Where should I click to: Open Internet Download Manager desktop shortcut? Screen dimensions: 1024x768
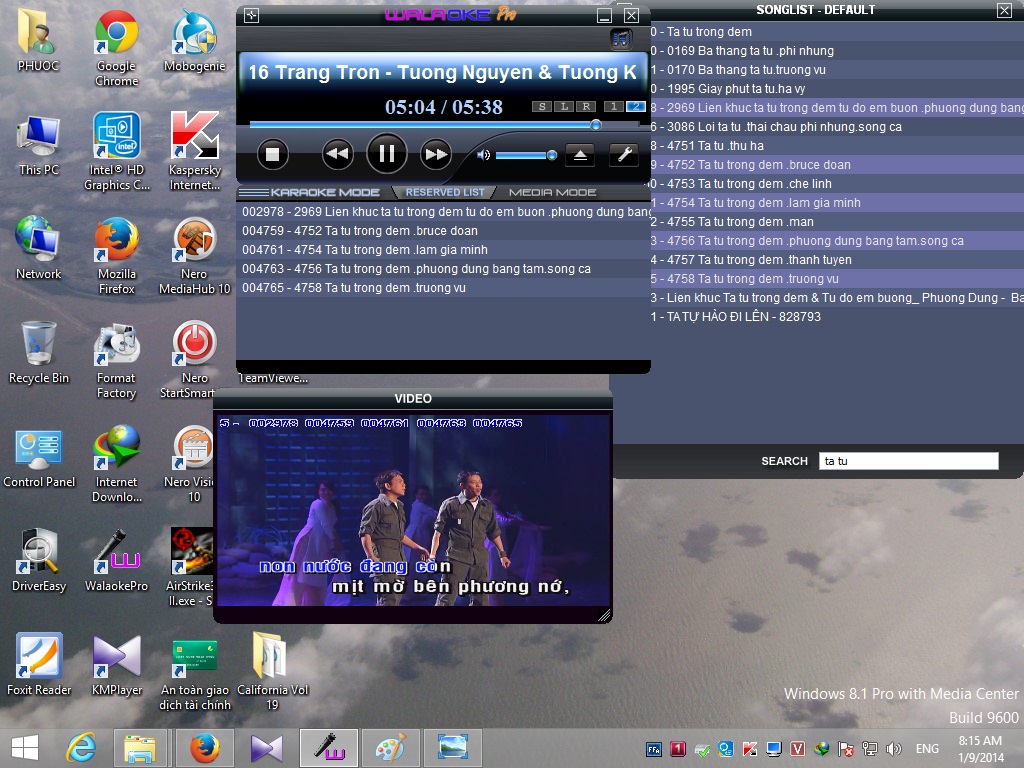[x=116, y=464]
